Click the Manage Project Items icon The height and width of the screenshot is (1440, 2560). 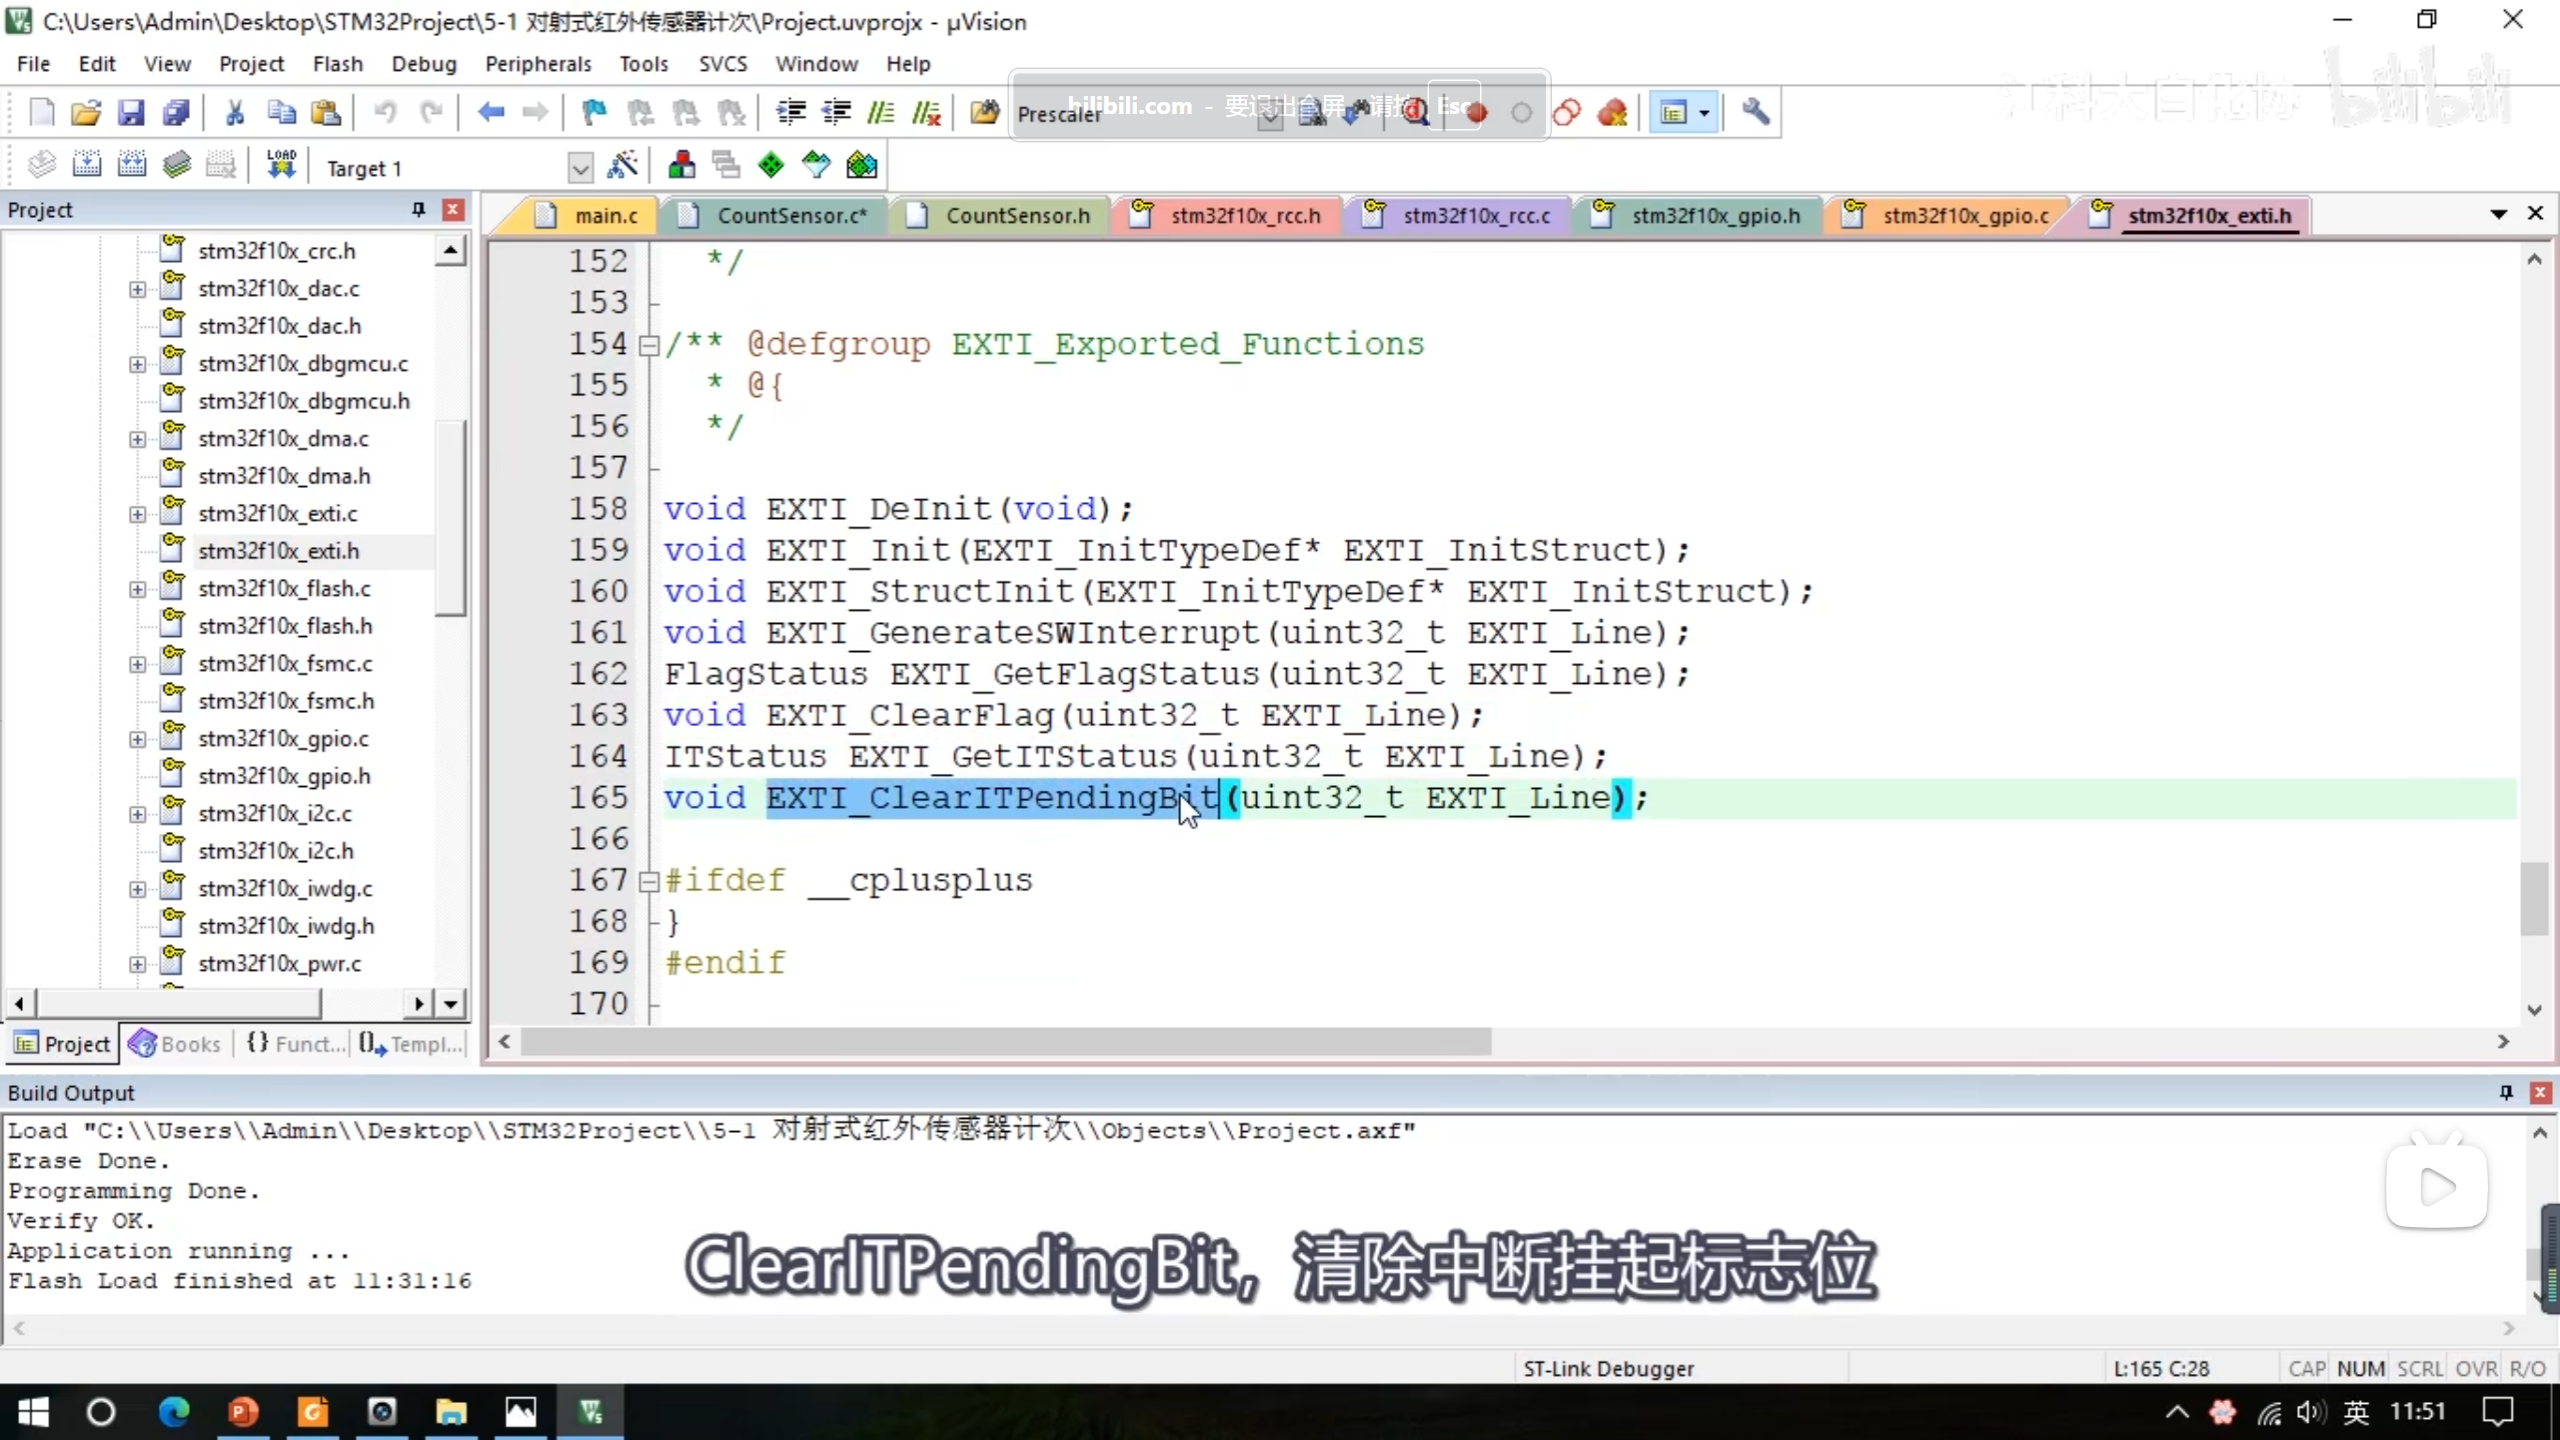[x=681, y=165]
